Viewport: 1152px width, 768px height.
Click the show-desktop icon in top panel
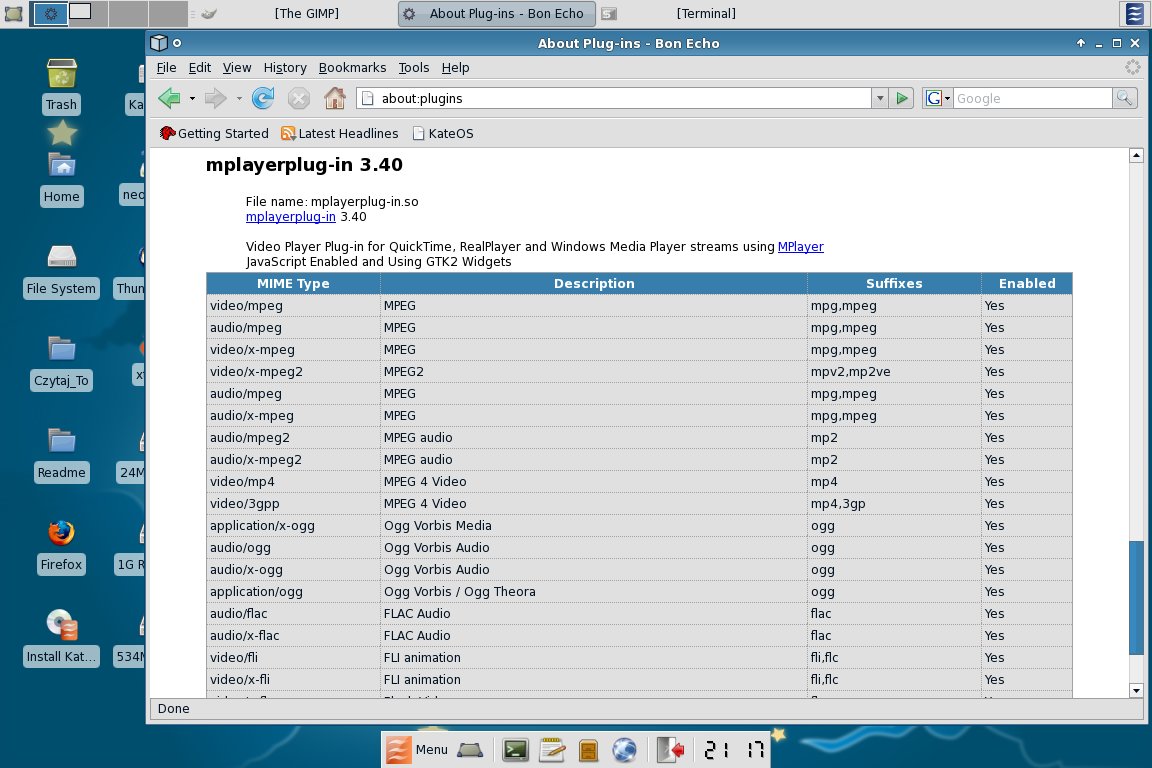(x=13, y=13)
